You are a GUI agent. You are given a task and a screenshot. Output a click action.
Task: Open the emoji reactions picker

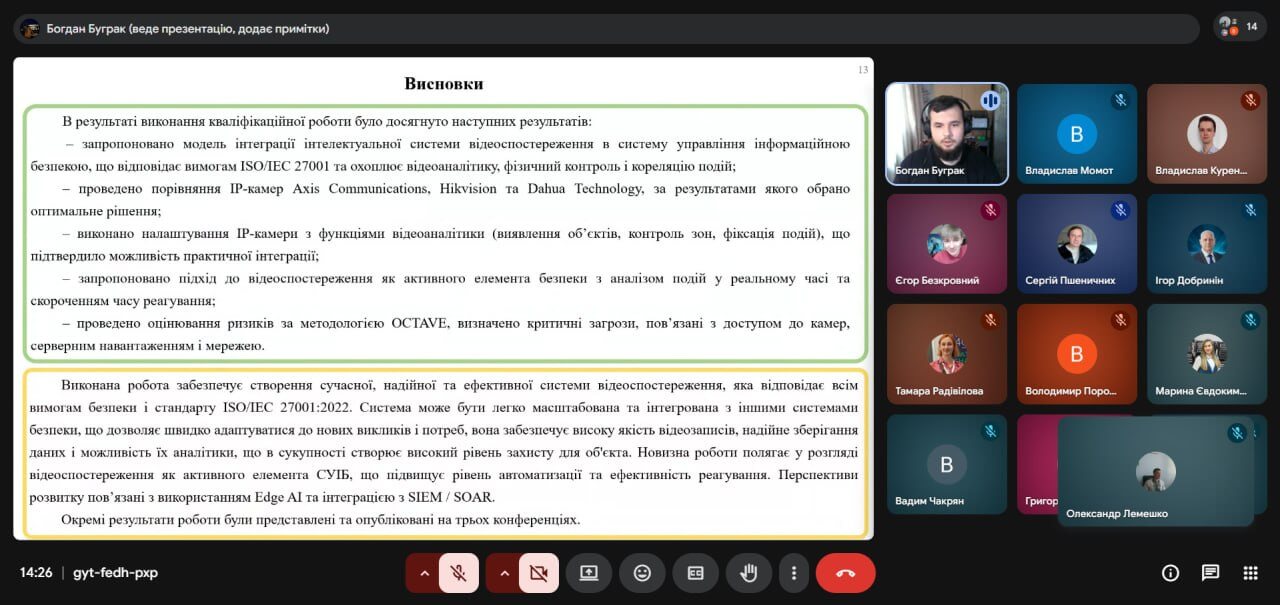642,573
